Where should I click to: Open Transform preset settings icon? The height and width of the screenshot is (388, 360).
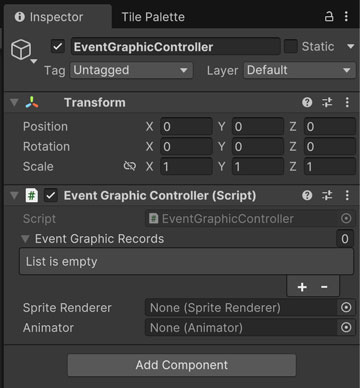click(x=327, y=102)
